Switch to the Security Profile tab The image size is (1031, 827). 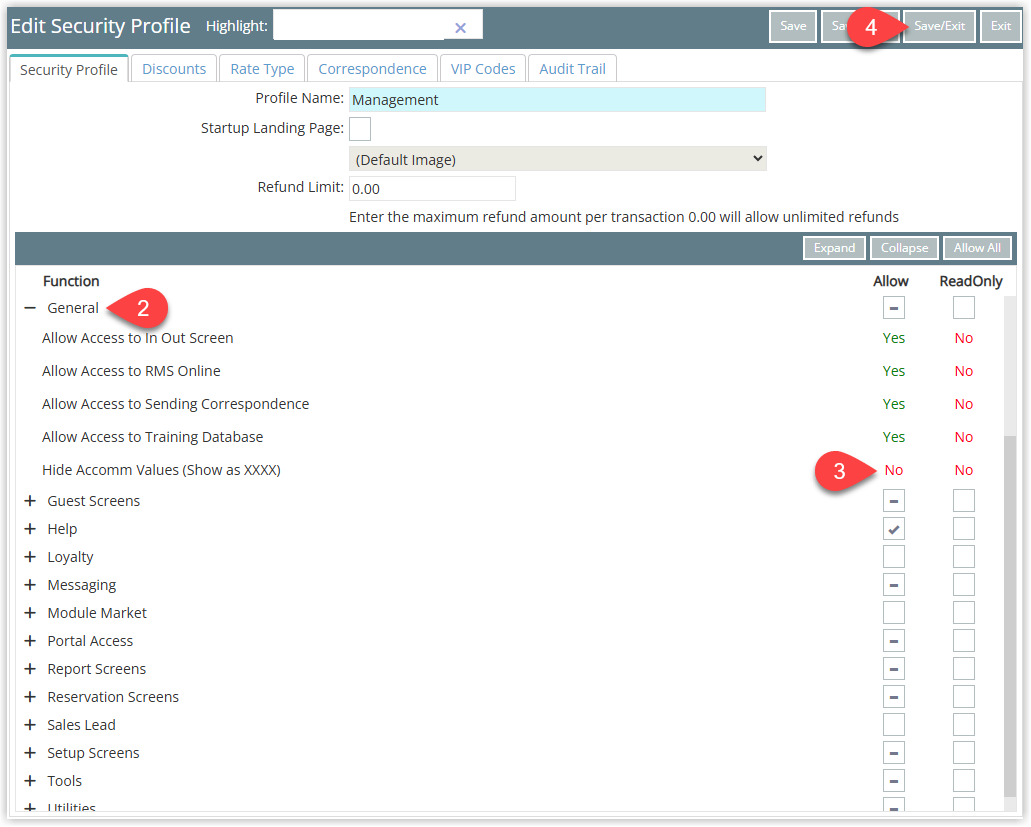click(69, 69)
